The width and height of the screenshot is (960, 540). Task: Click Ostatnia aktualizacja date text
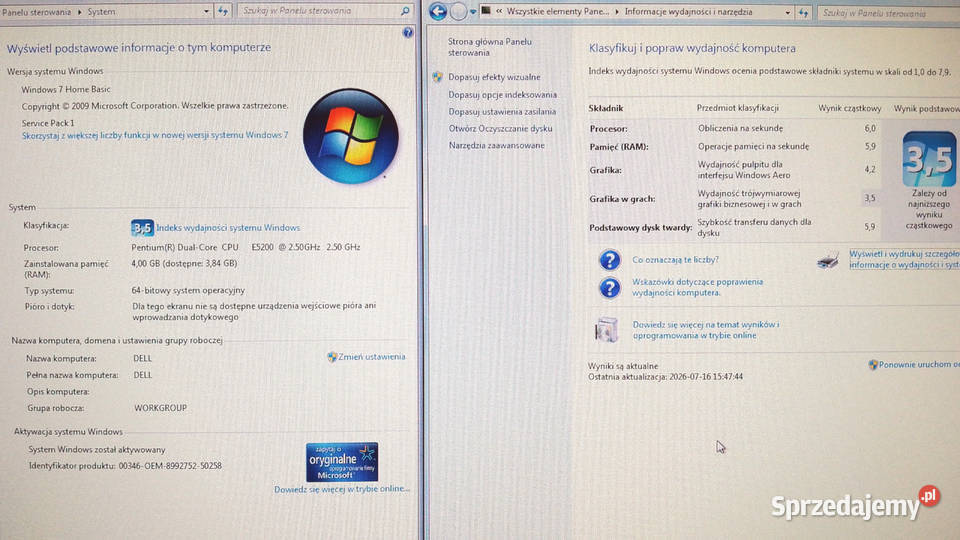(666, 377)
